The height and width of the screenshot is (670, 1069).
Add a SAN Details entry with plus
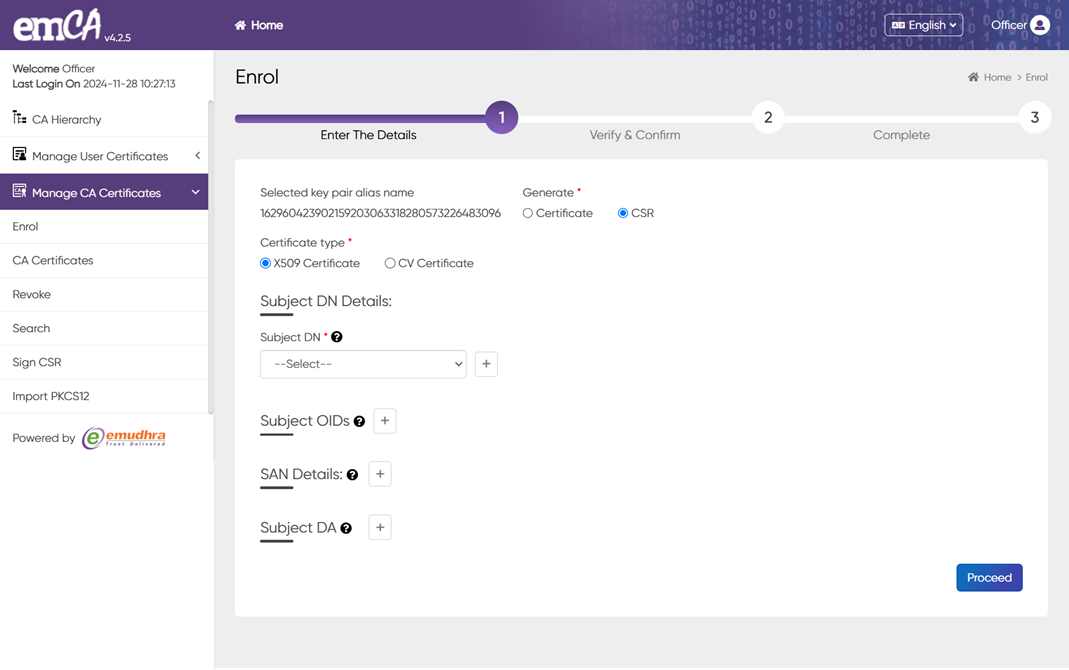pyautogui.click(x=380, y=474)
